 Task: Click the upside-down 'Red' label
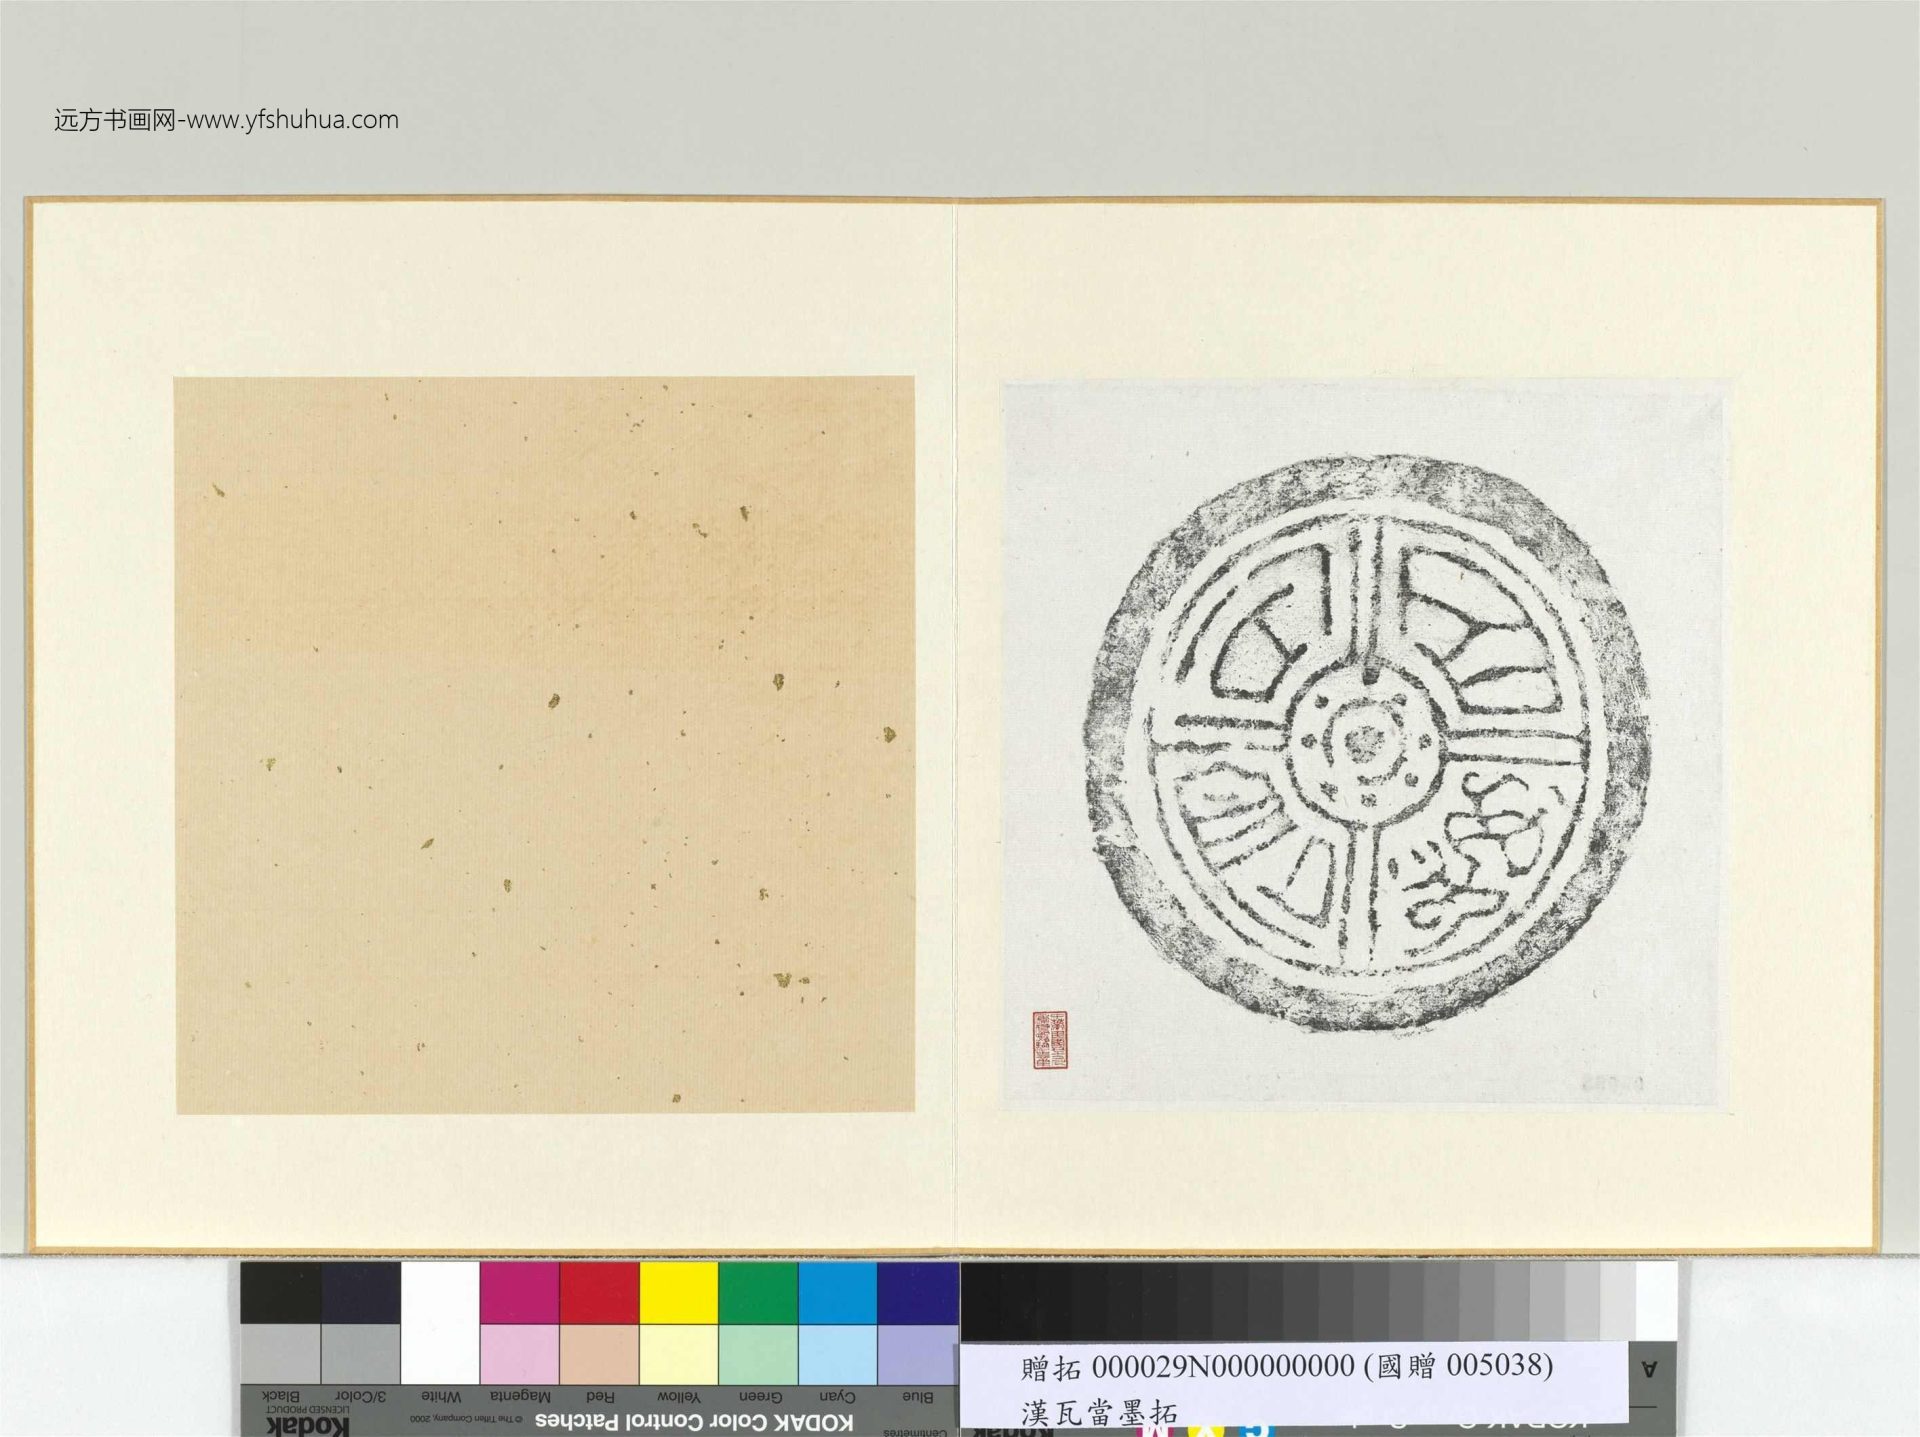coord(599,1396)
